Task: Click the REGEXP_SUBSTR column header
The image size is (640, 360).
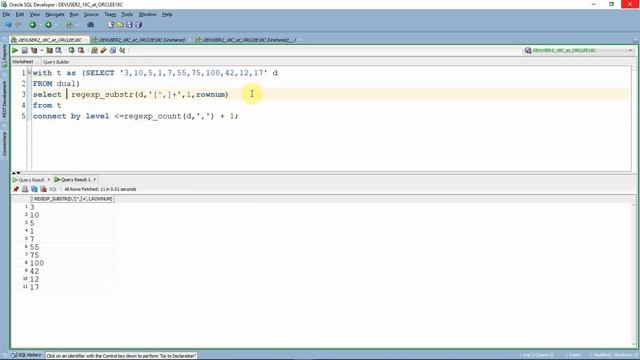Action: tap(73, 199)
